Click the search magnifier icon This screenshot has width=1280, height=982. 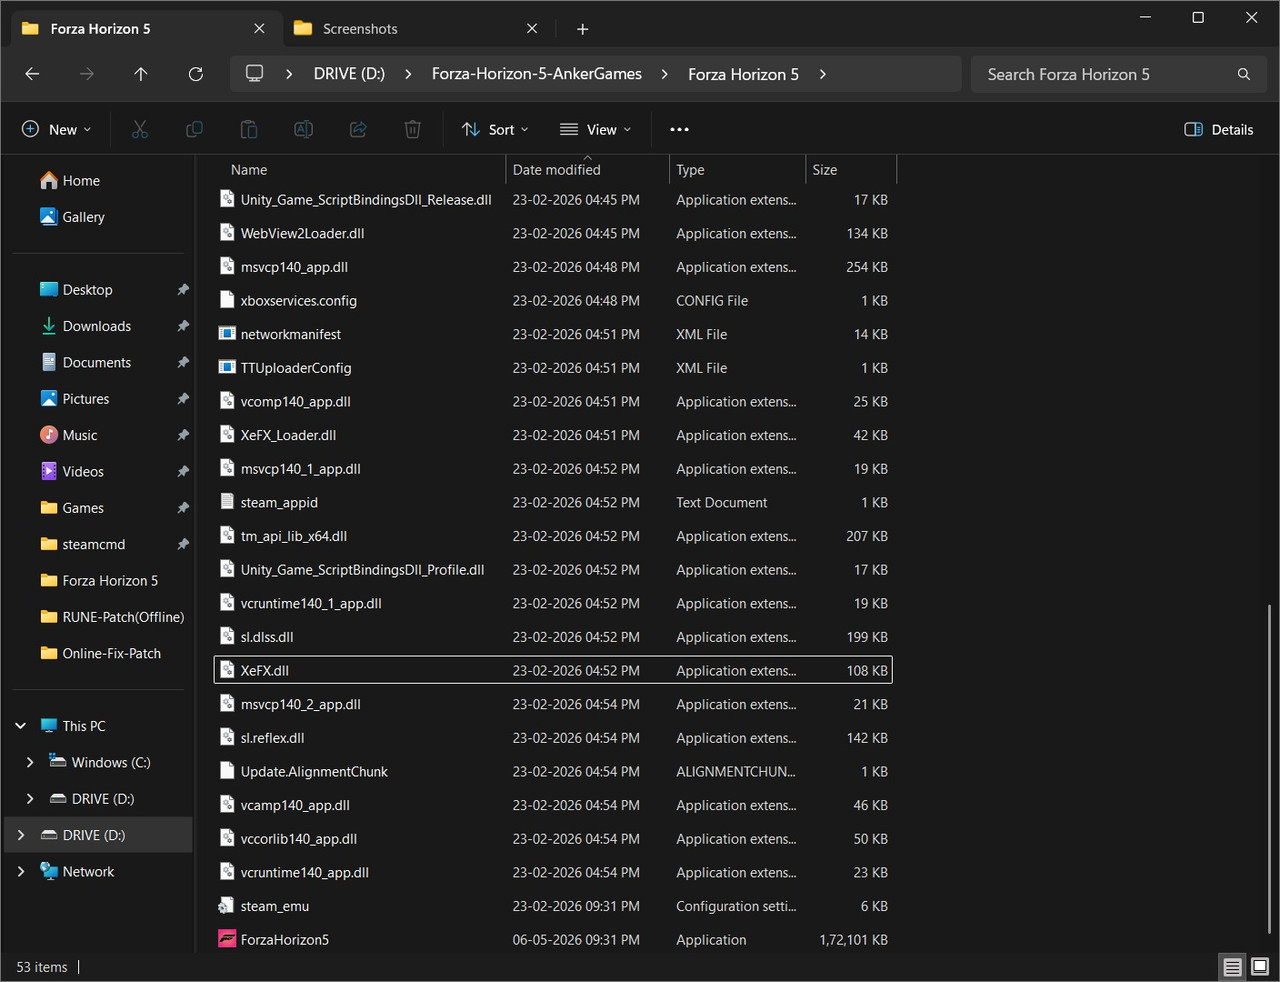(1244, 74)
